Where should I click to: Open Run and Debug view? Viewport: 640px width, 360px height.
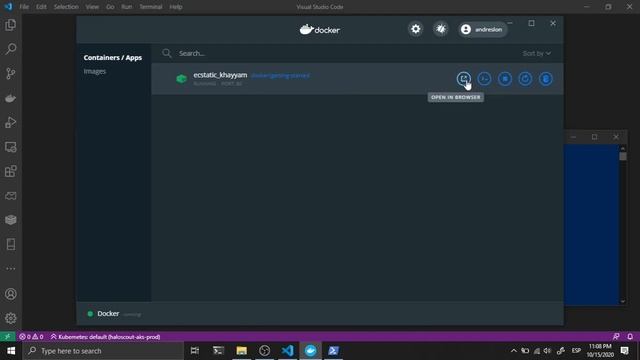click(11, 122)
